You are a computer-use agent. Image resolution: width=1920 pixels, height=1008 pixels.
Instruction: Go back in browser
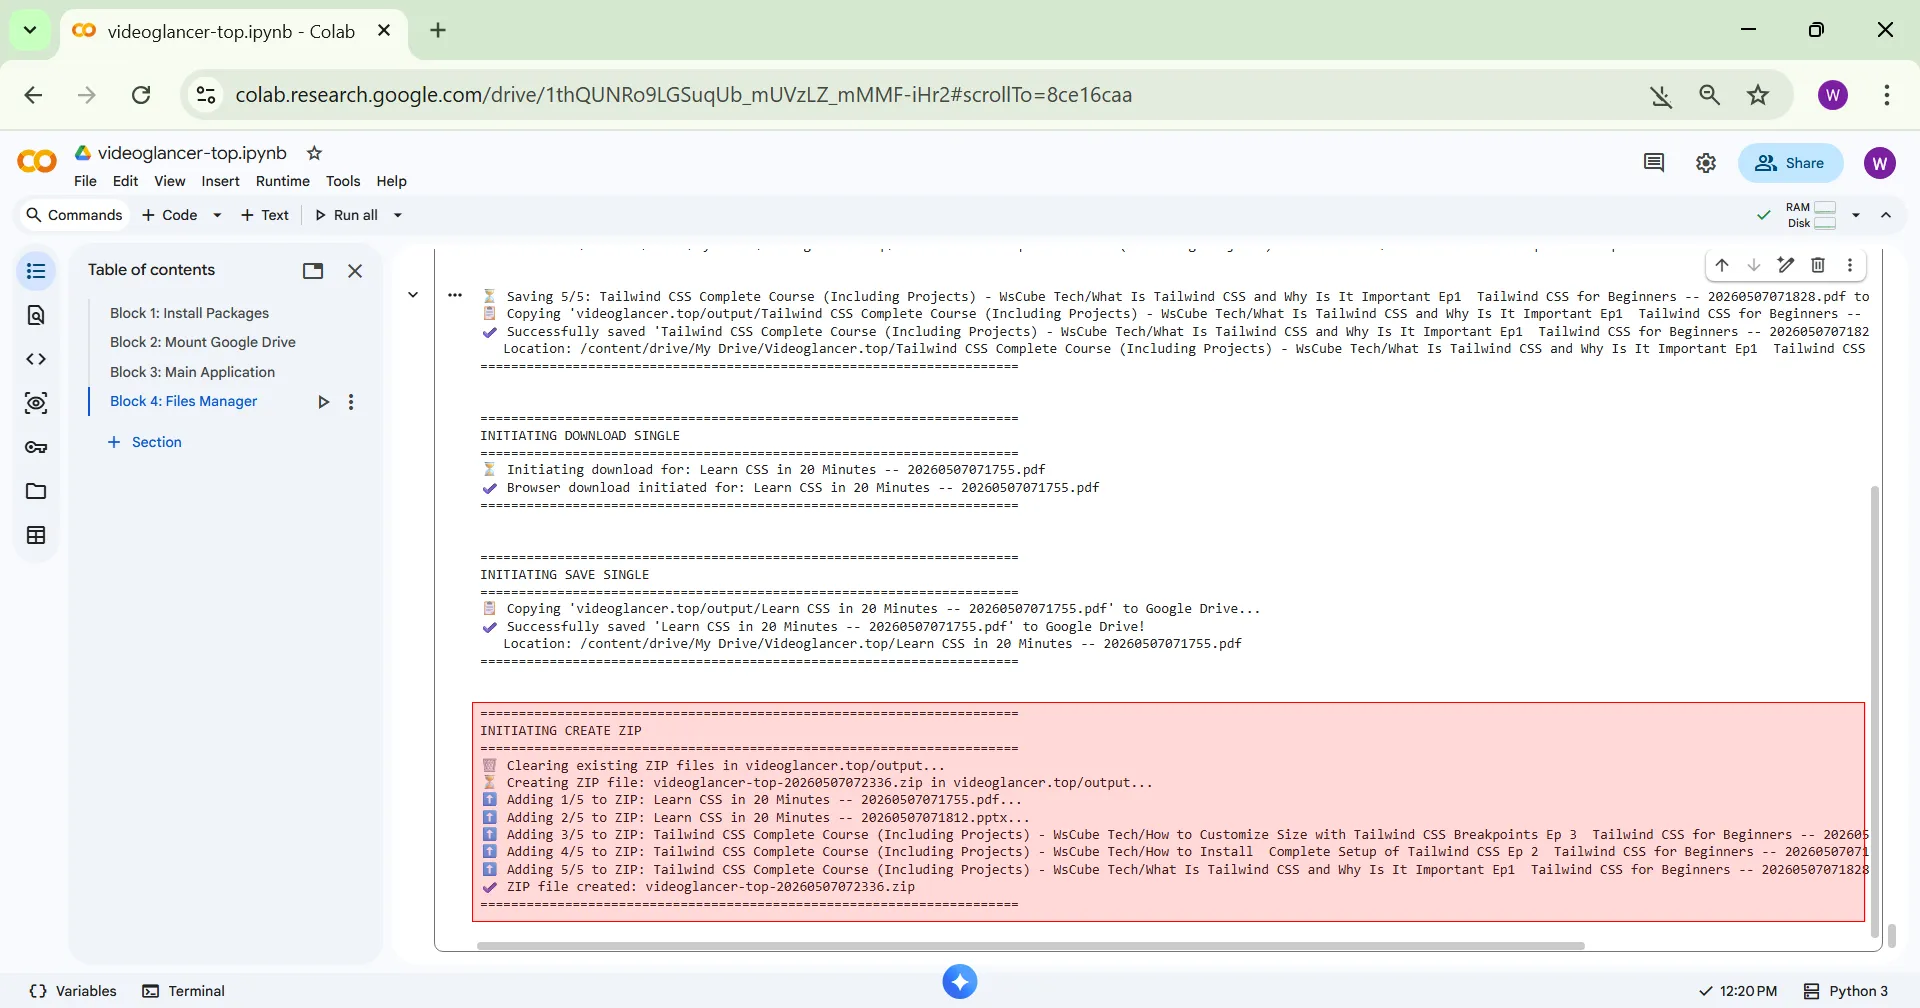pyautogui.click(x=33, y=95)
